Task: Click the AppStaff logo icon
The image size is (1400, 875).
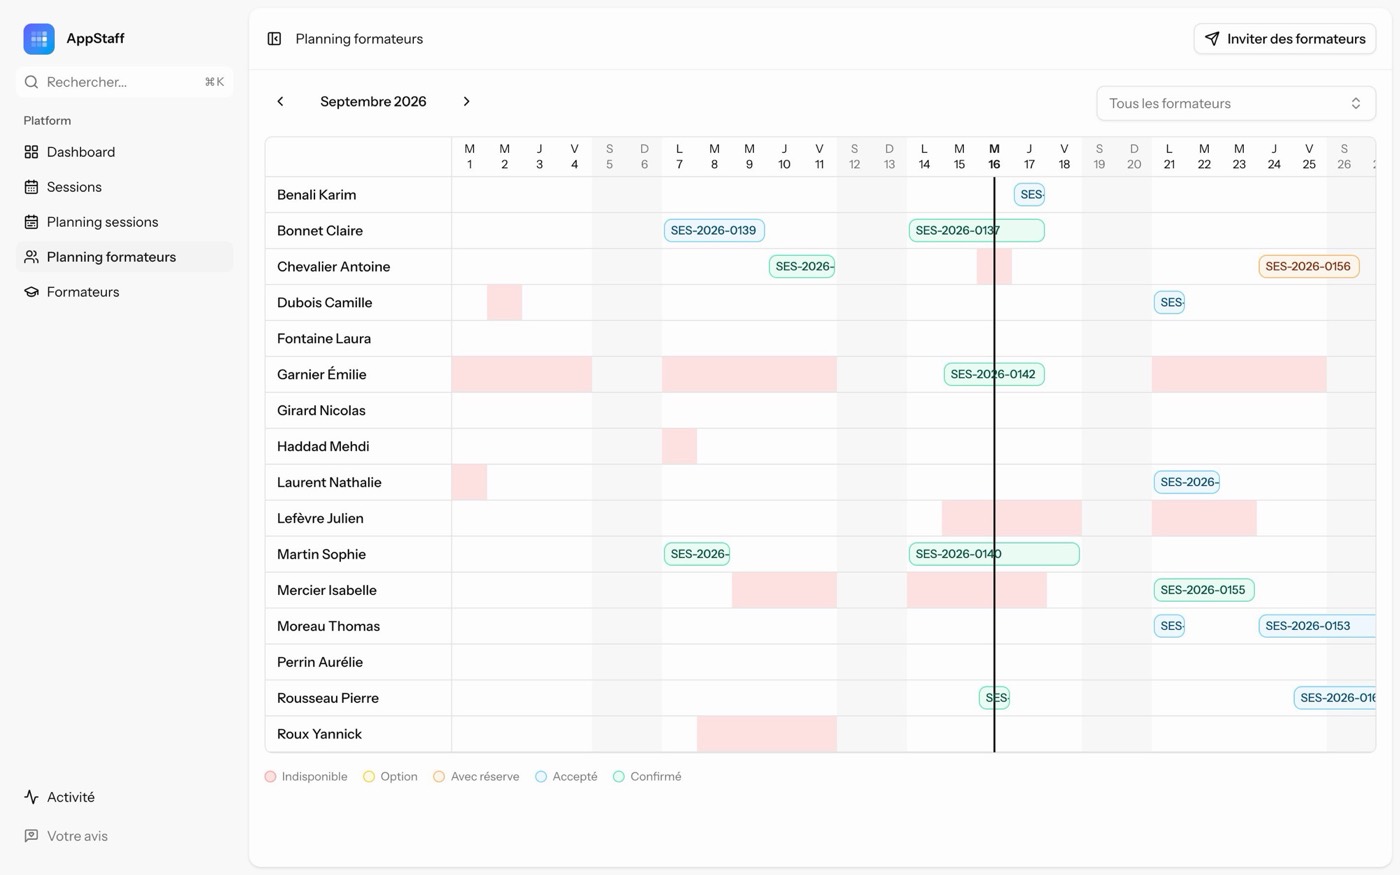Action: pos(39,39)
